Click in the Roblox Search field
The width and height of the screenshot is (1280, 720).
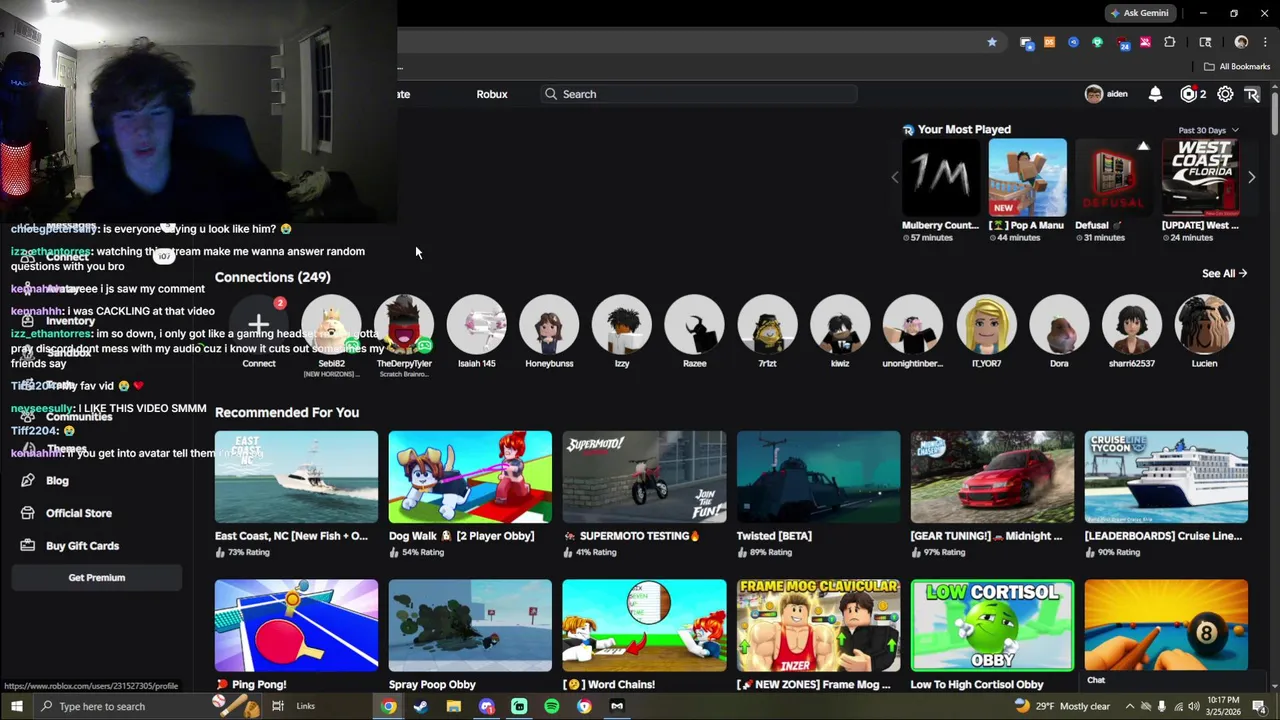click(697, 94)
